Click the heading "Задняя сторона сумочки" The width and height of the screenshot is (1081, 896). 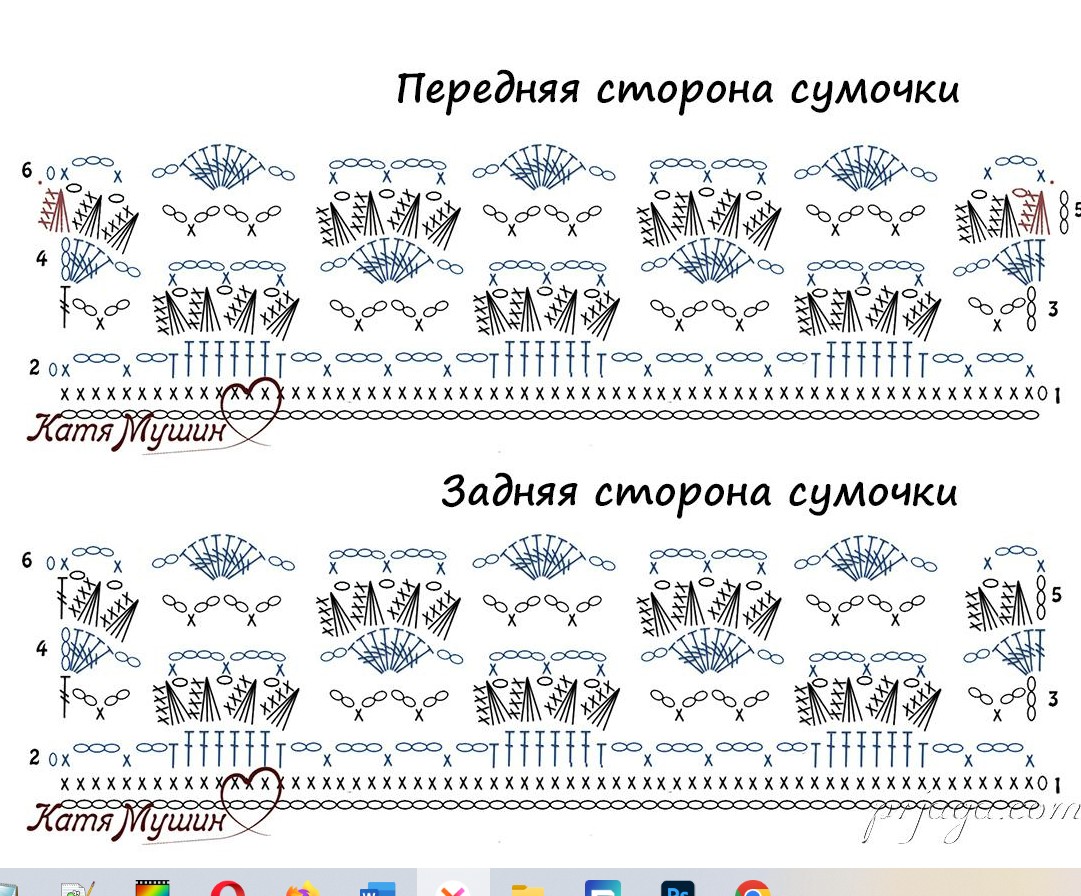[699, 492]
